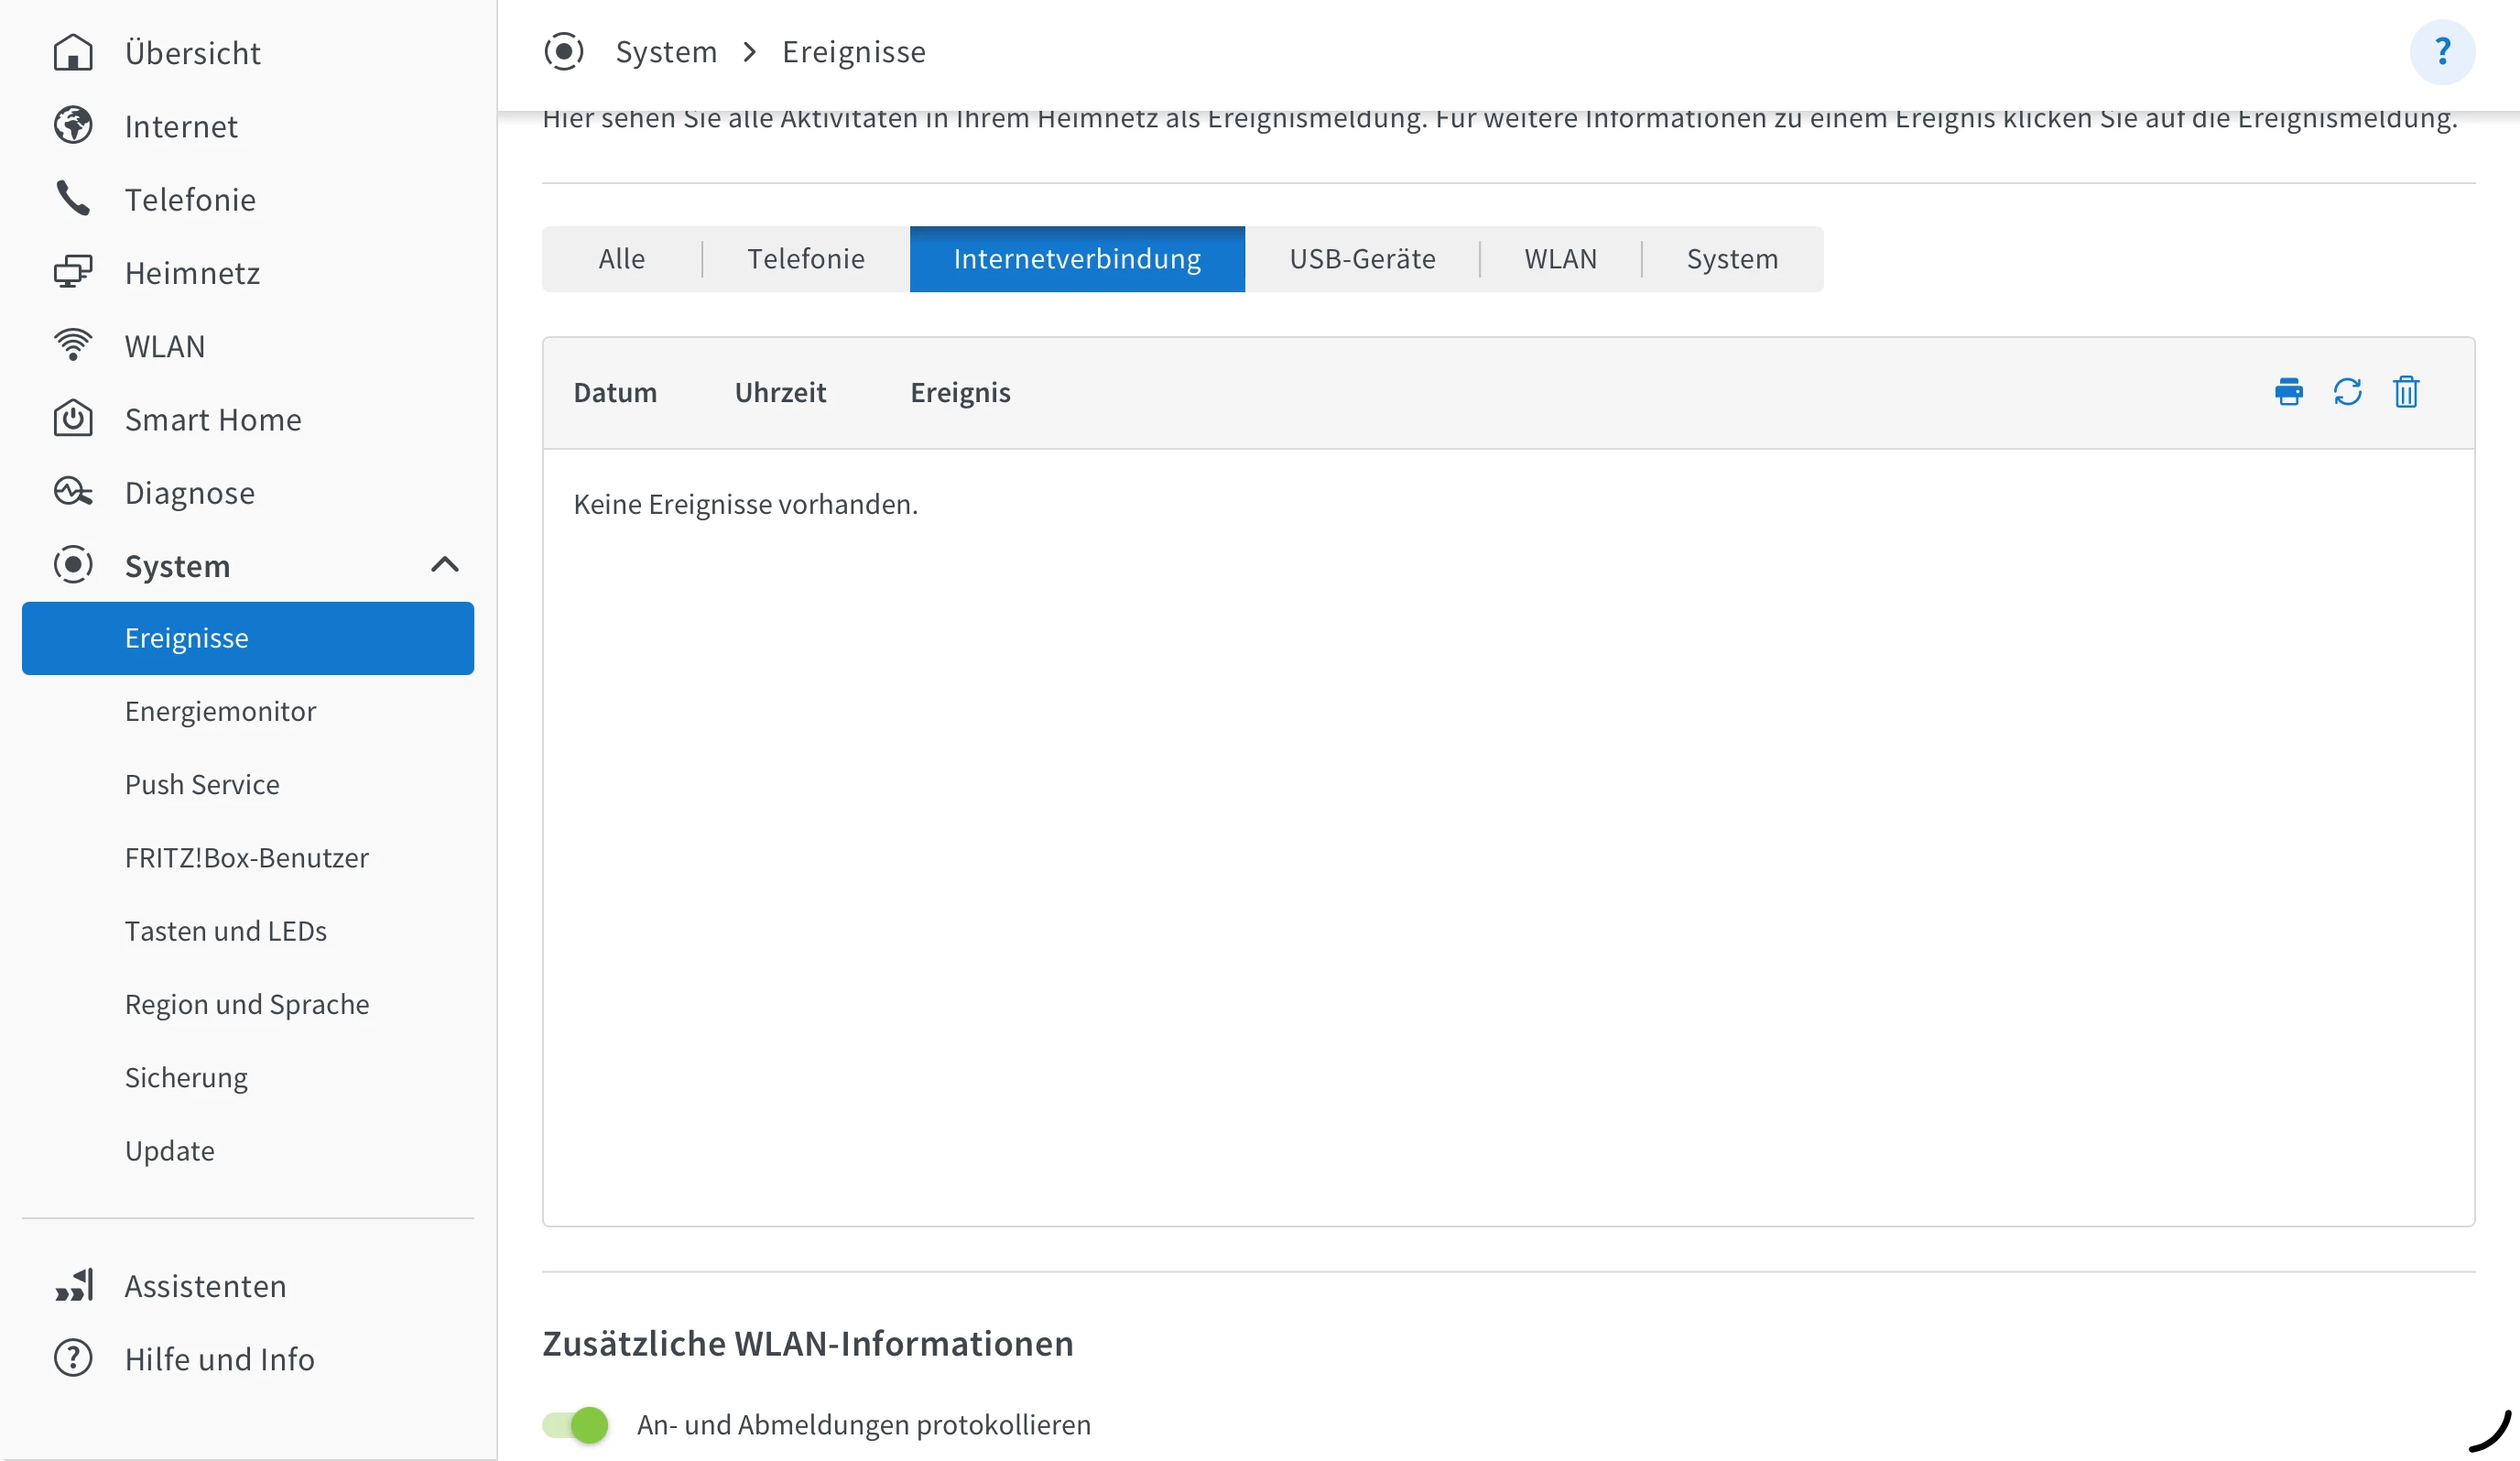Toggle An- und Abmeldungen protokollieren switch

pyautogui.click(x=576, y=1424)
